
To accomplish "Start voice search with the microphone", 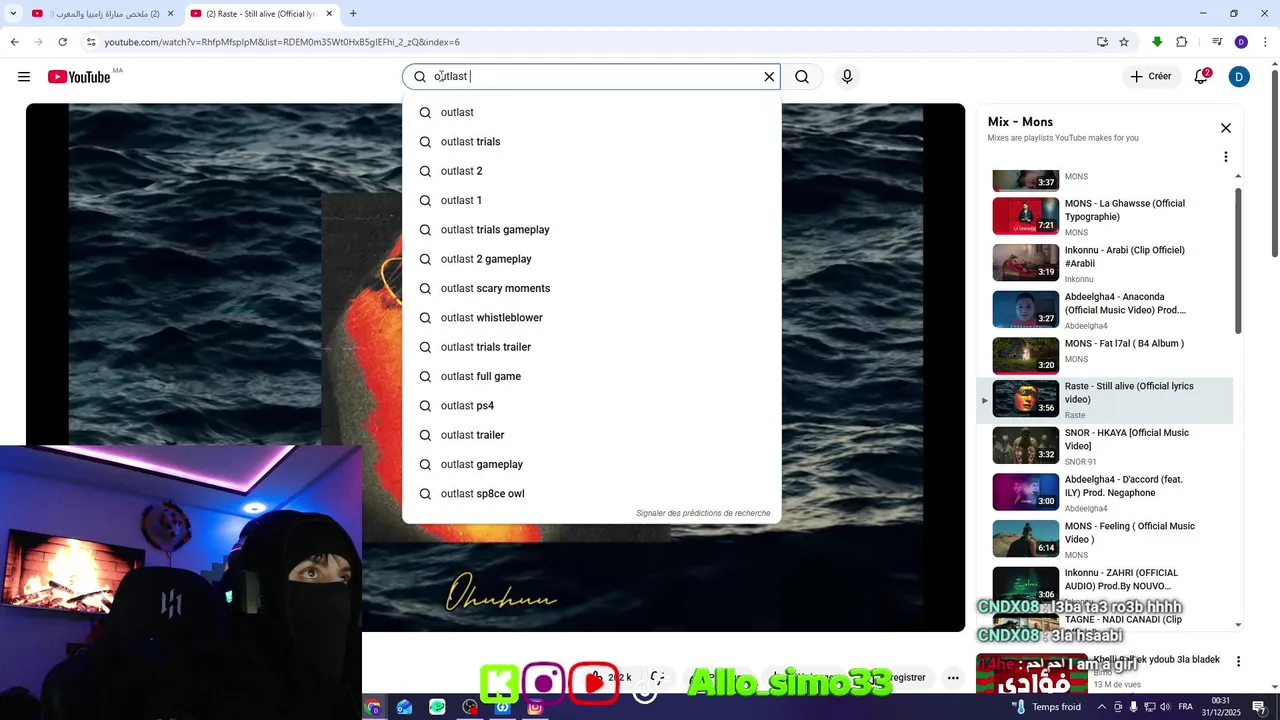I will [847, 77].
